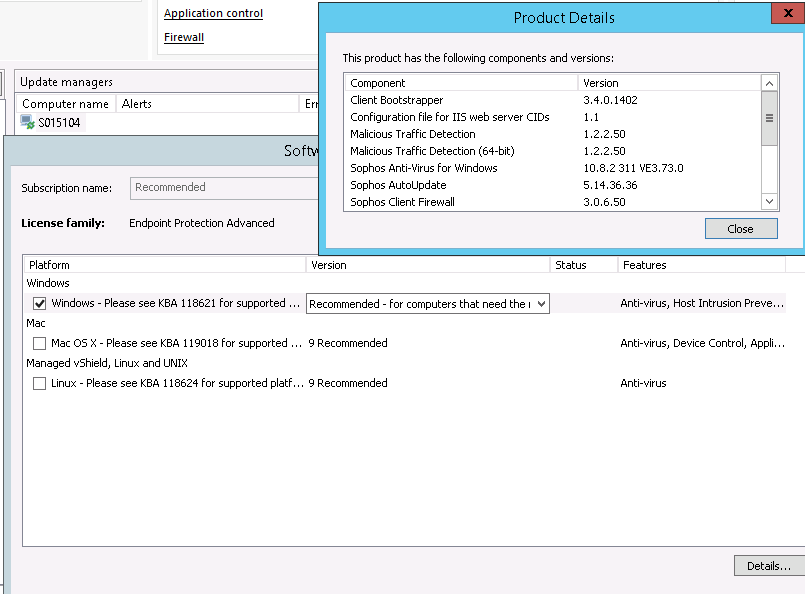
Task: Open the Application control link
Action: click(x=213, y=13)
